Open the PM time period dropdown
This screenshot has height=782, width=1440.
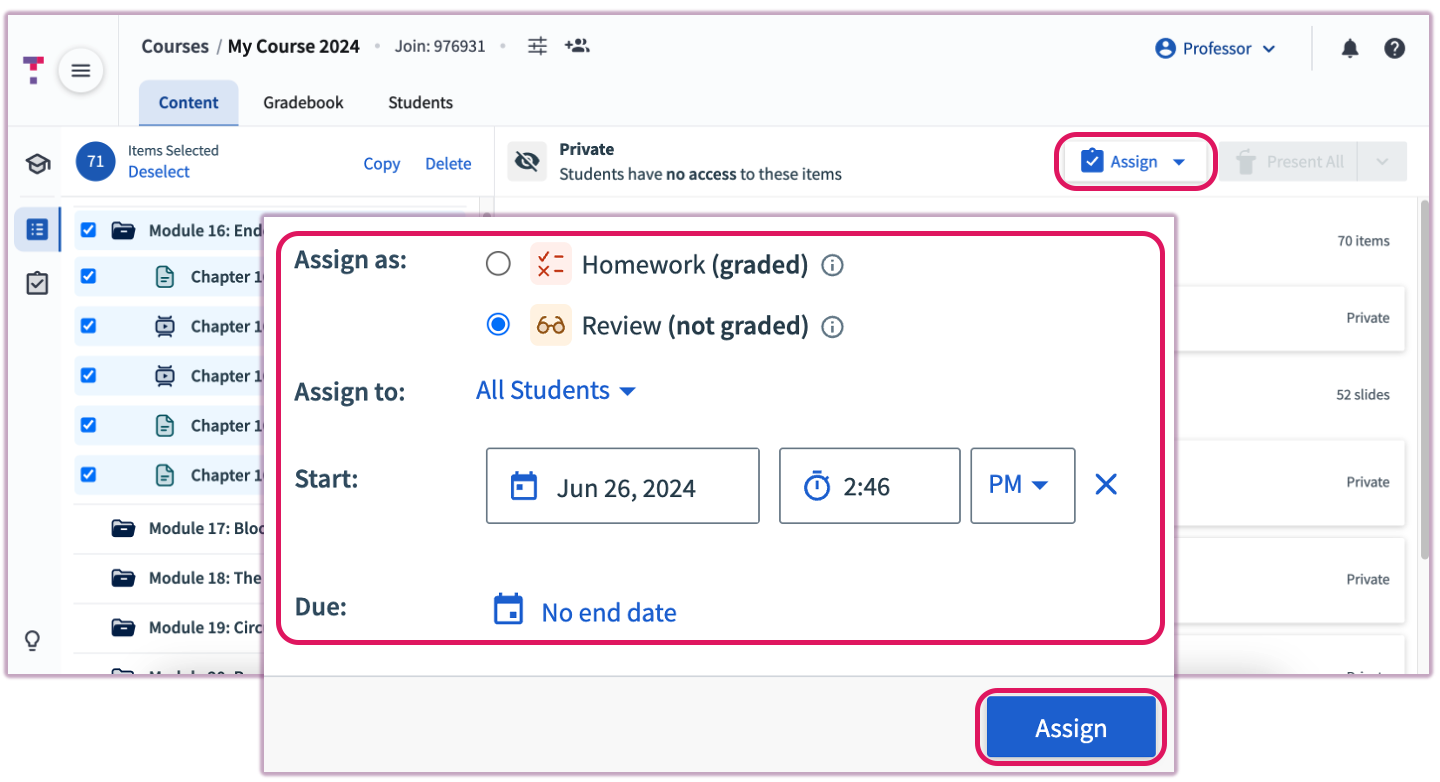(x=1022, y=485)
